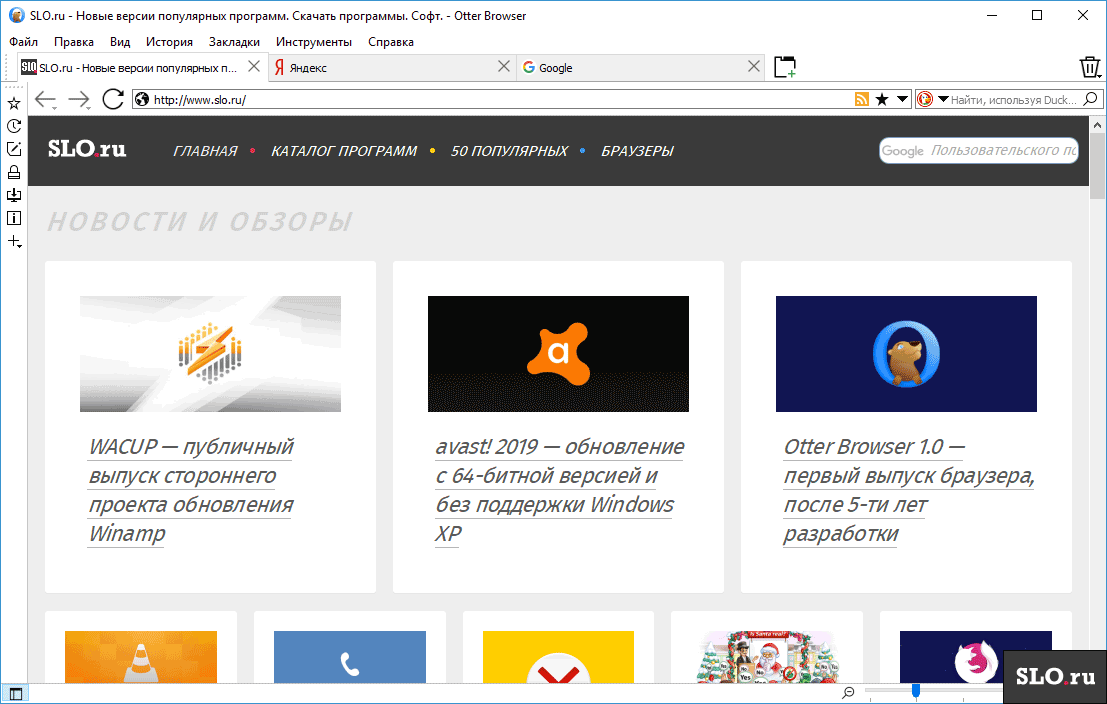Toggle sidebar panel button in status bar

click(16, 693)
